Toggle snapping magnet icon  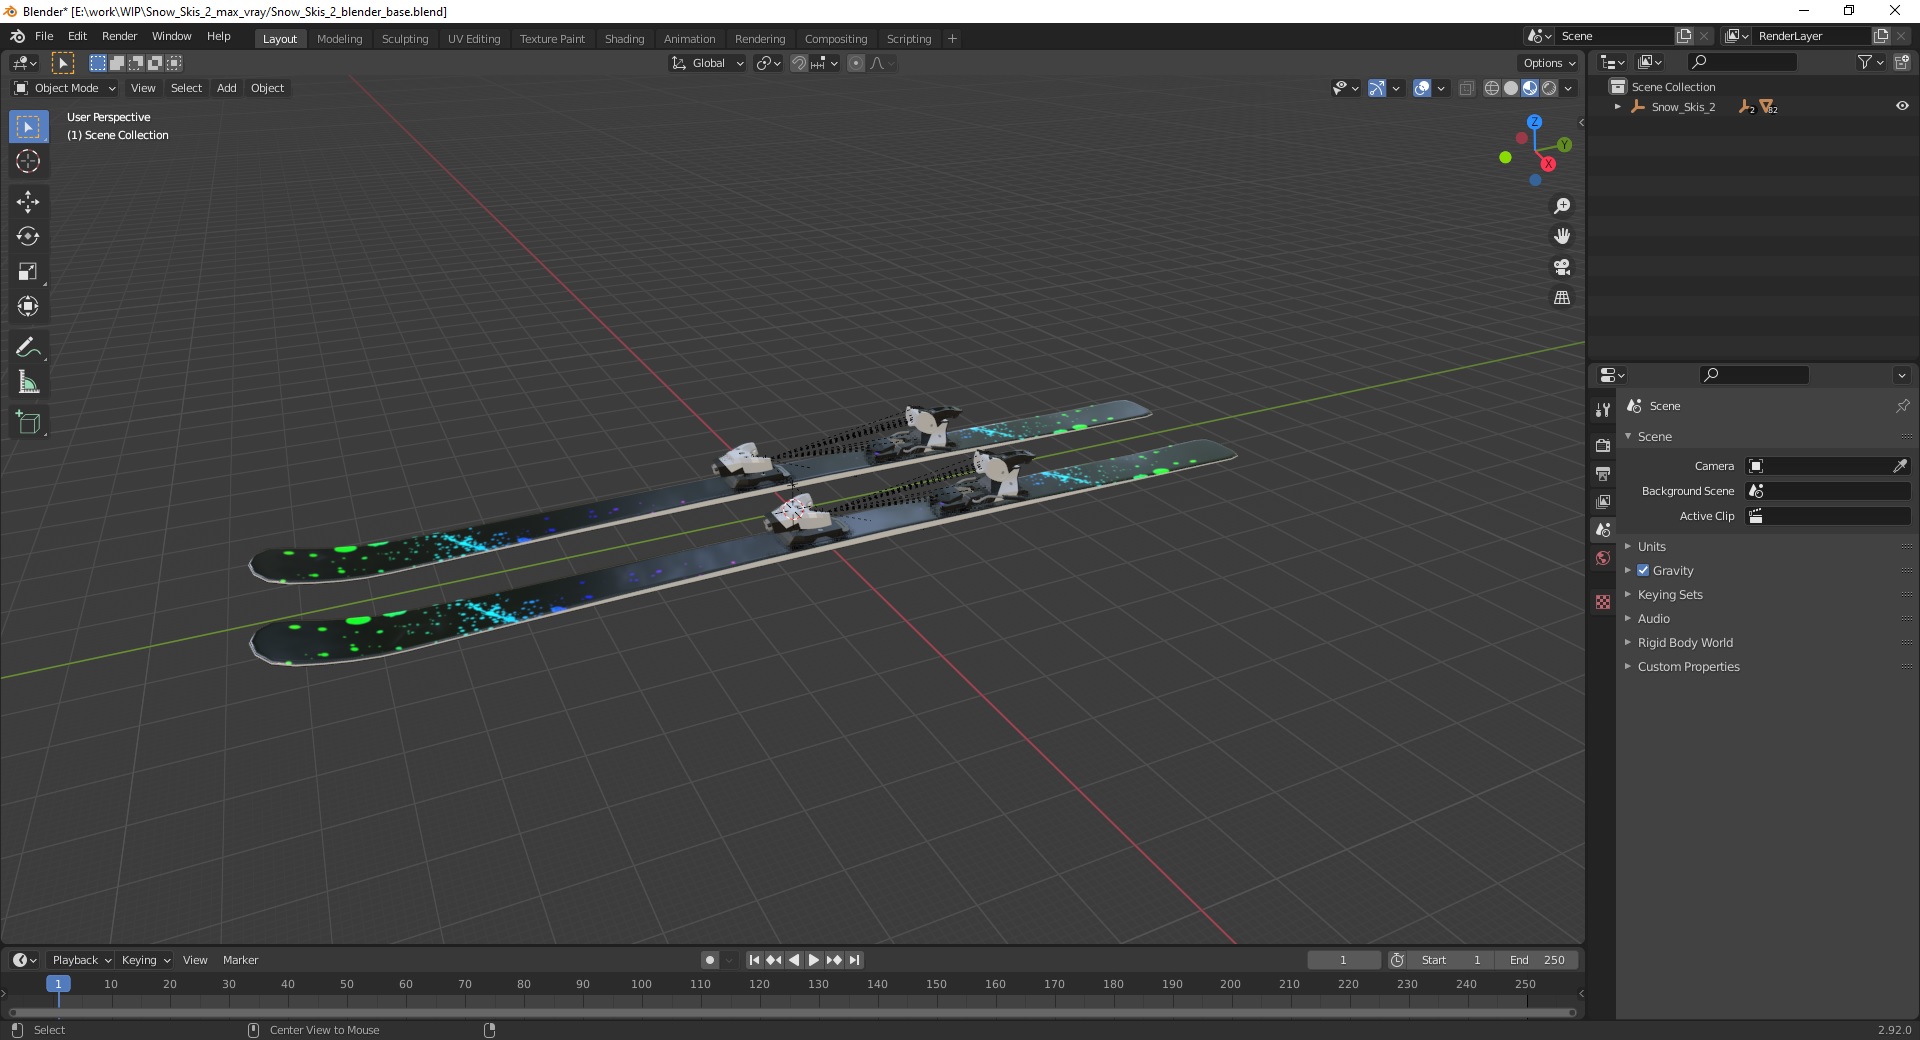[798, 63]
